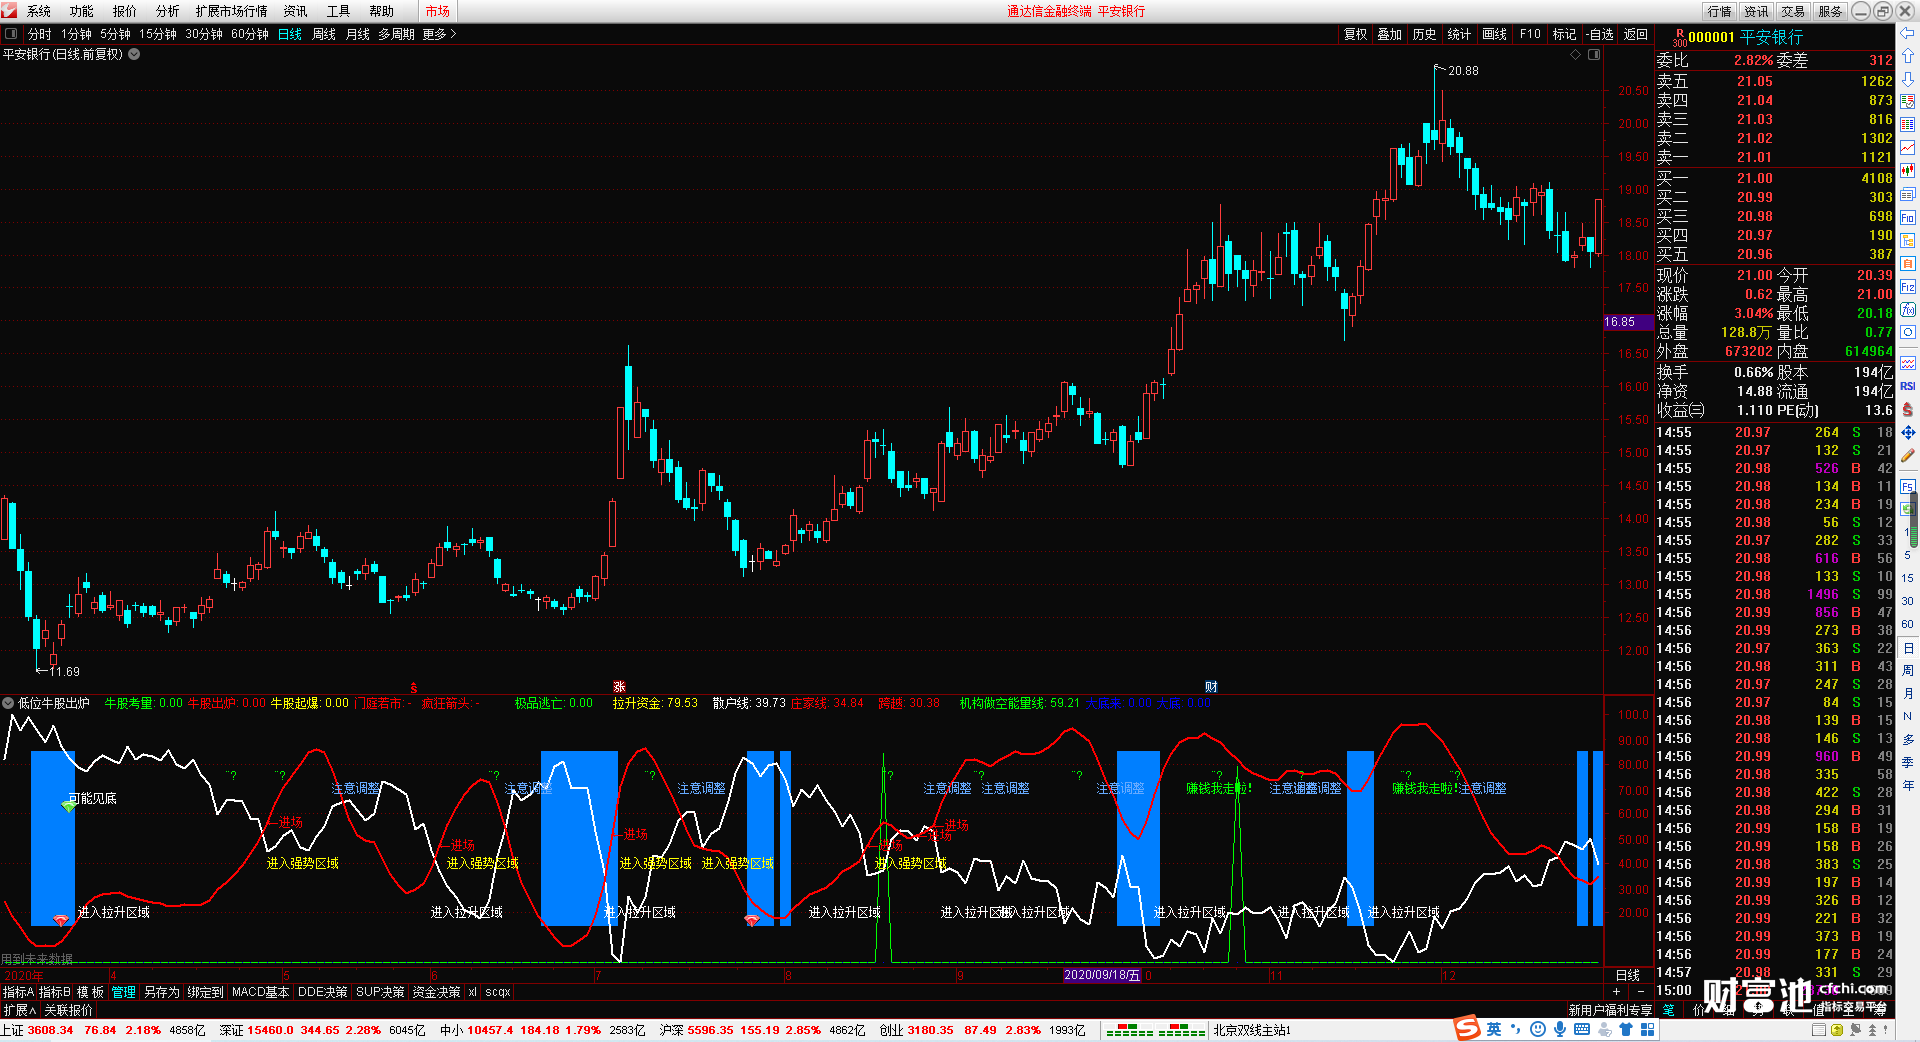Switch Sogou input to 英 English mode

tap(1494, 1029)
